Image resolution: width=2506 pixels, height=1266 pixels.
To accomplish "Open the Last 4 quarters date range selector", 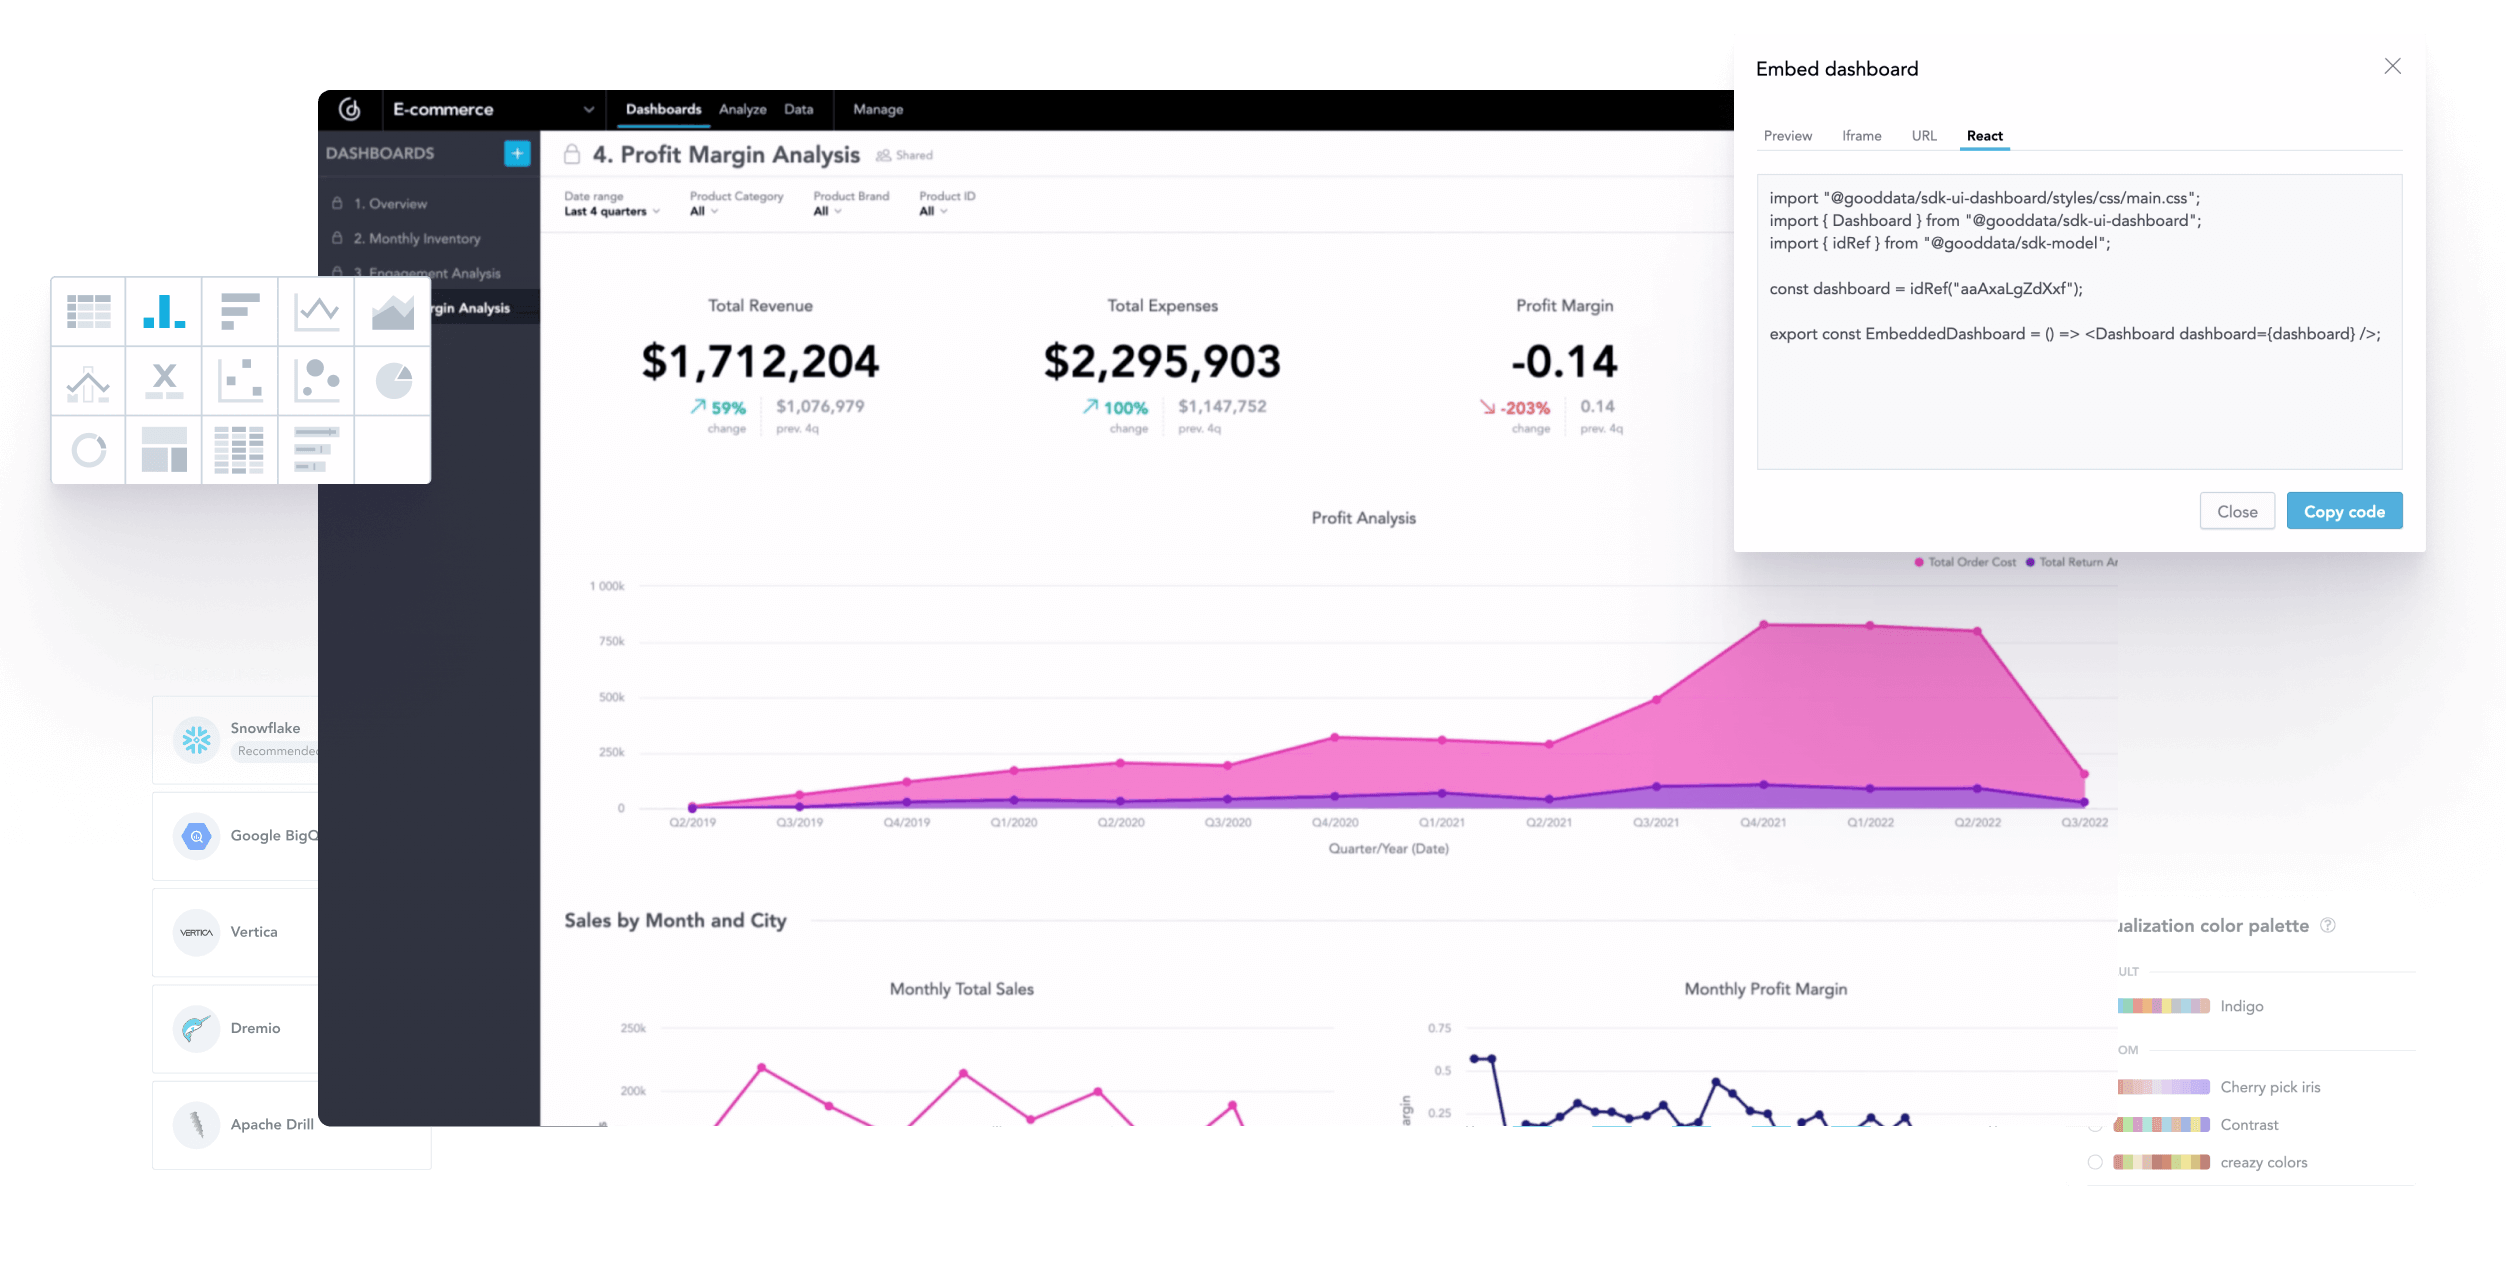I will [x=611, y=211].
